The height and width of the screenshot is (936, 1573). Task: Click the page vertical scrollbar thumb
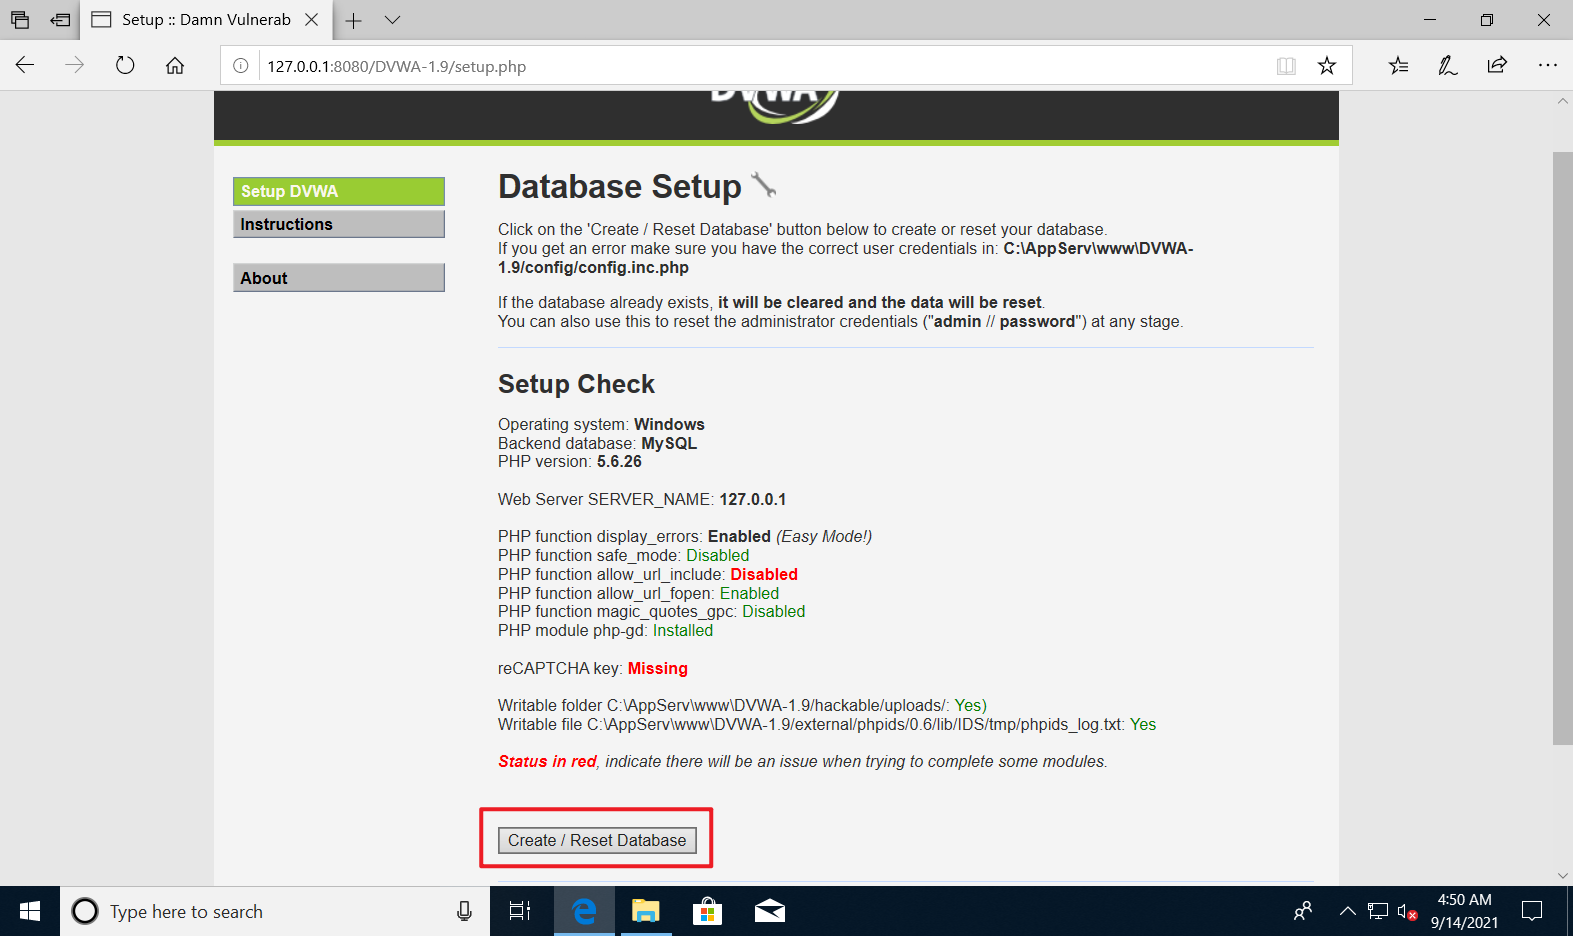1562,448
